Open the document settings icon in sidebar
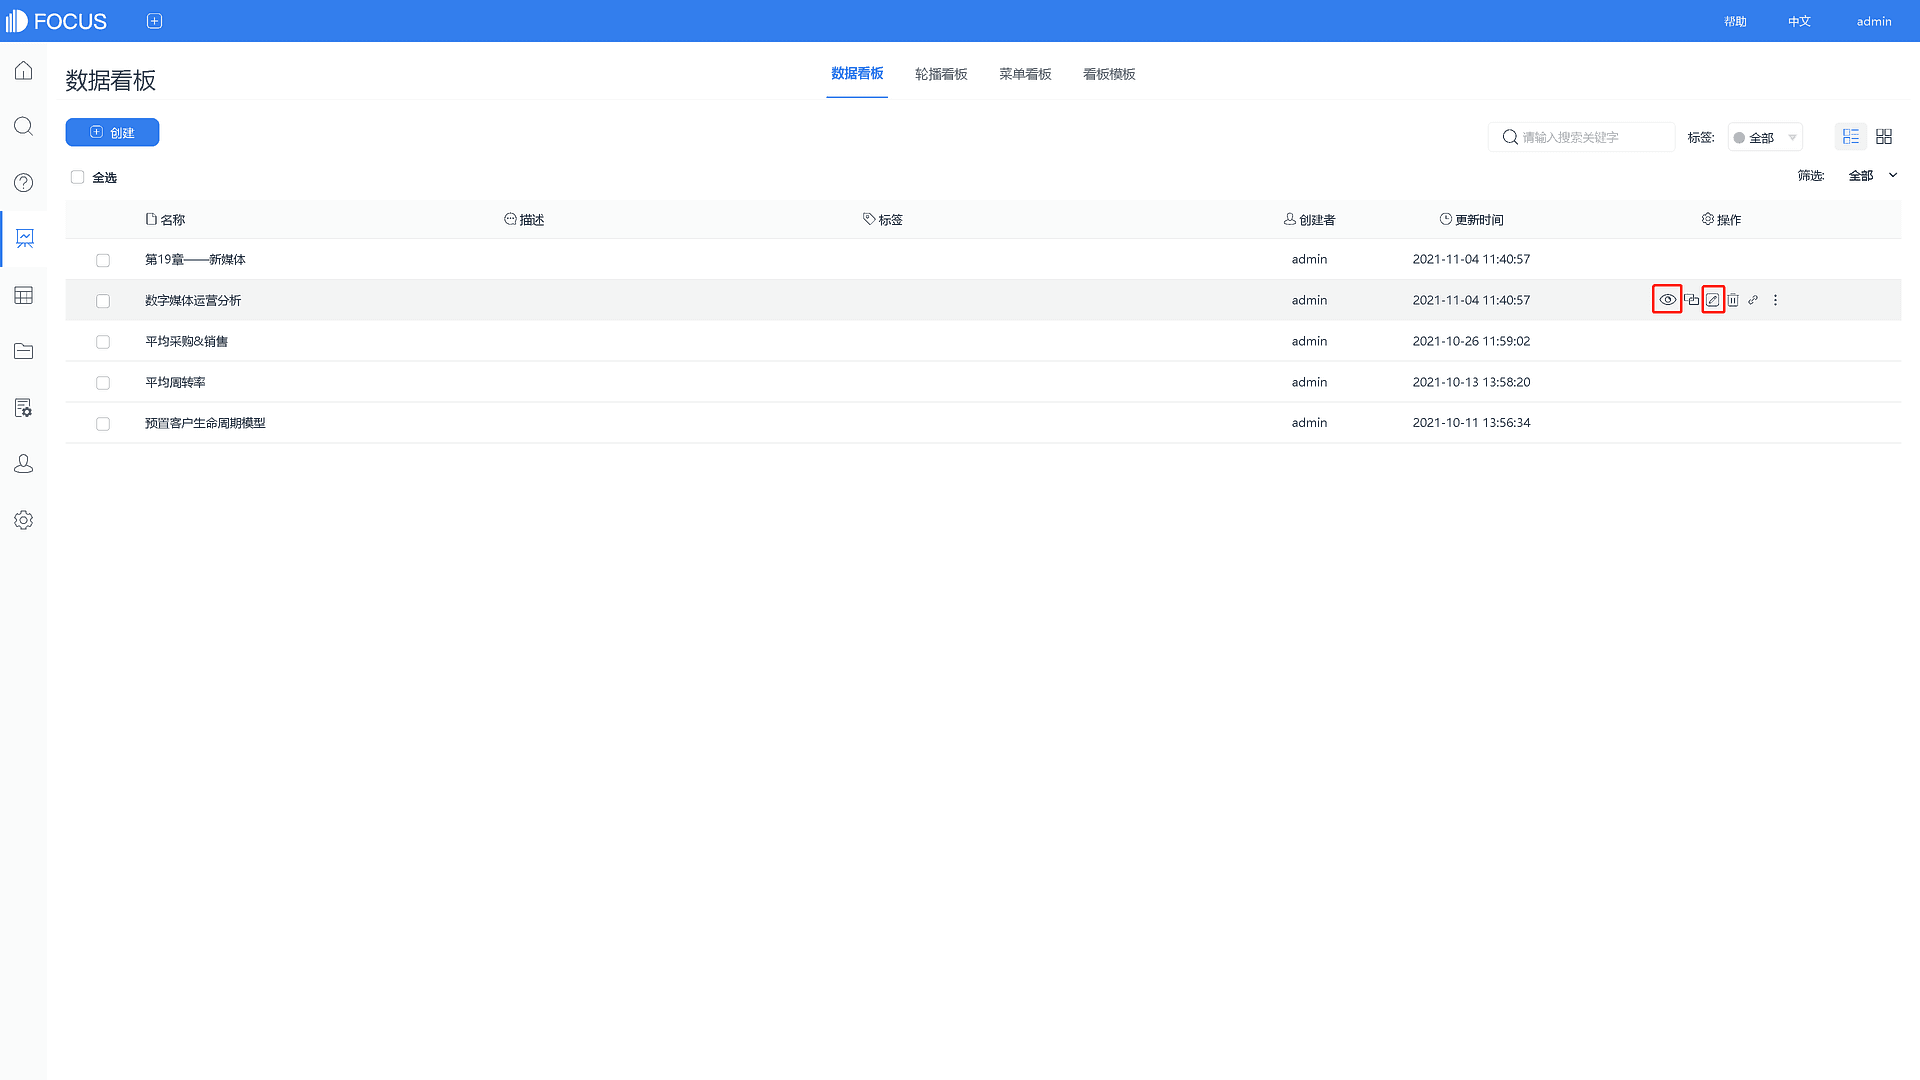Screen dimensions: 1920x1080 click(24, 407)
